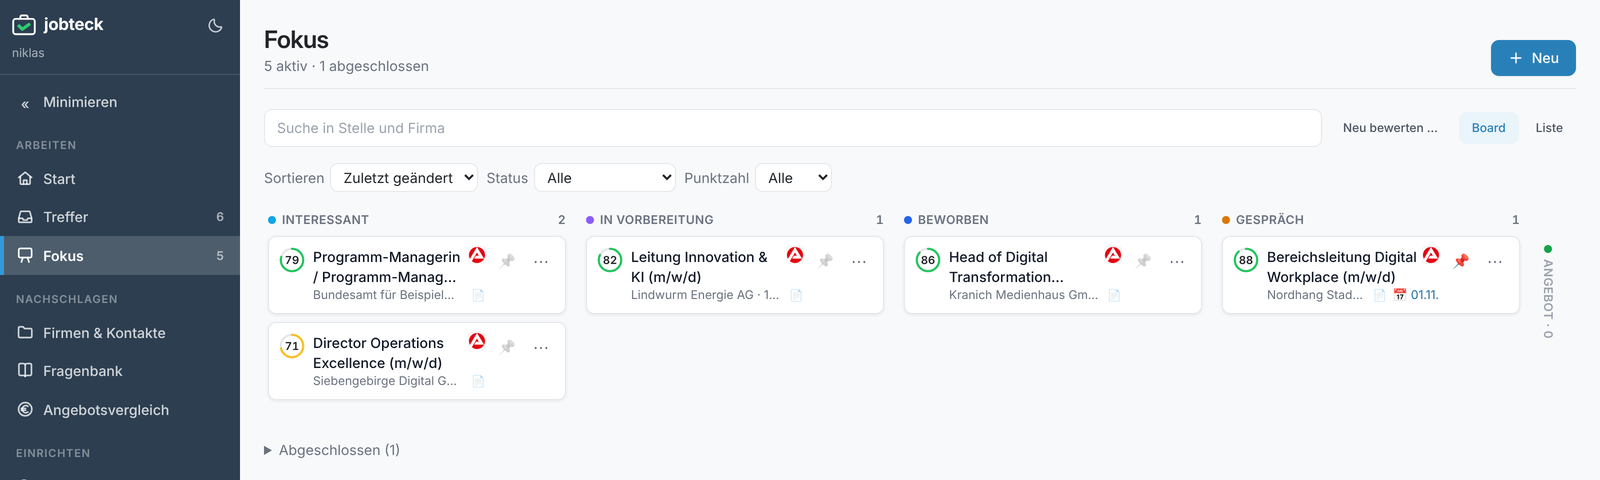Click the Angebotsvergleich euro icon
The image size is (1600, 480).
26,410
